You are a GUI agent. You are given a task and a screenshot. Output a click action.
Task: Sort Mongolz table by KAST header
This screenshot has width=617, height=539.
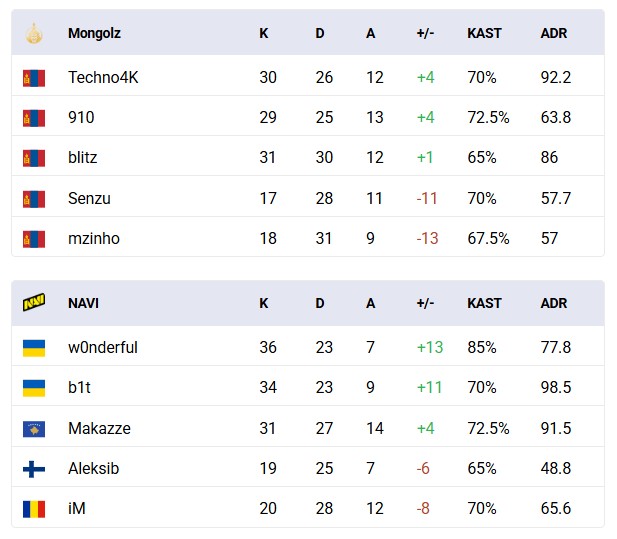click(x=484, y=33)
